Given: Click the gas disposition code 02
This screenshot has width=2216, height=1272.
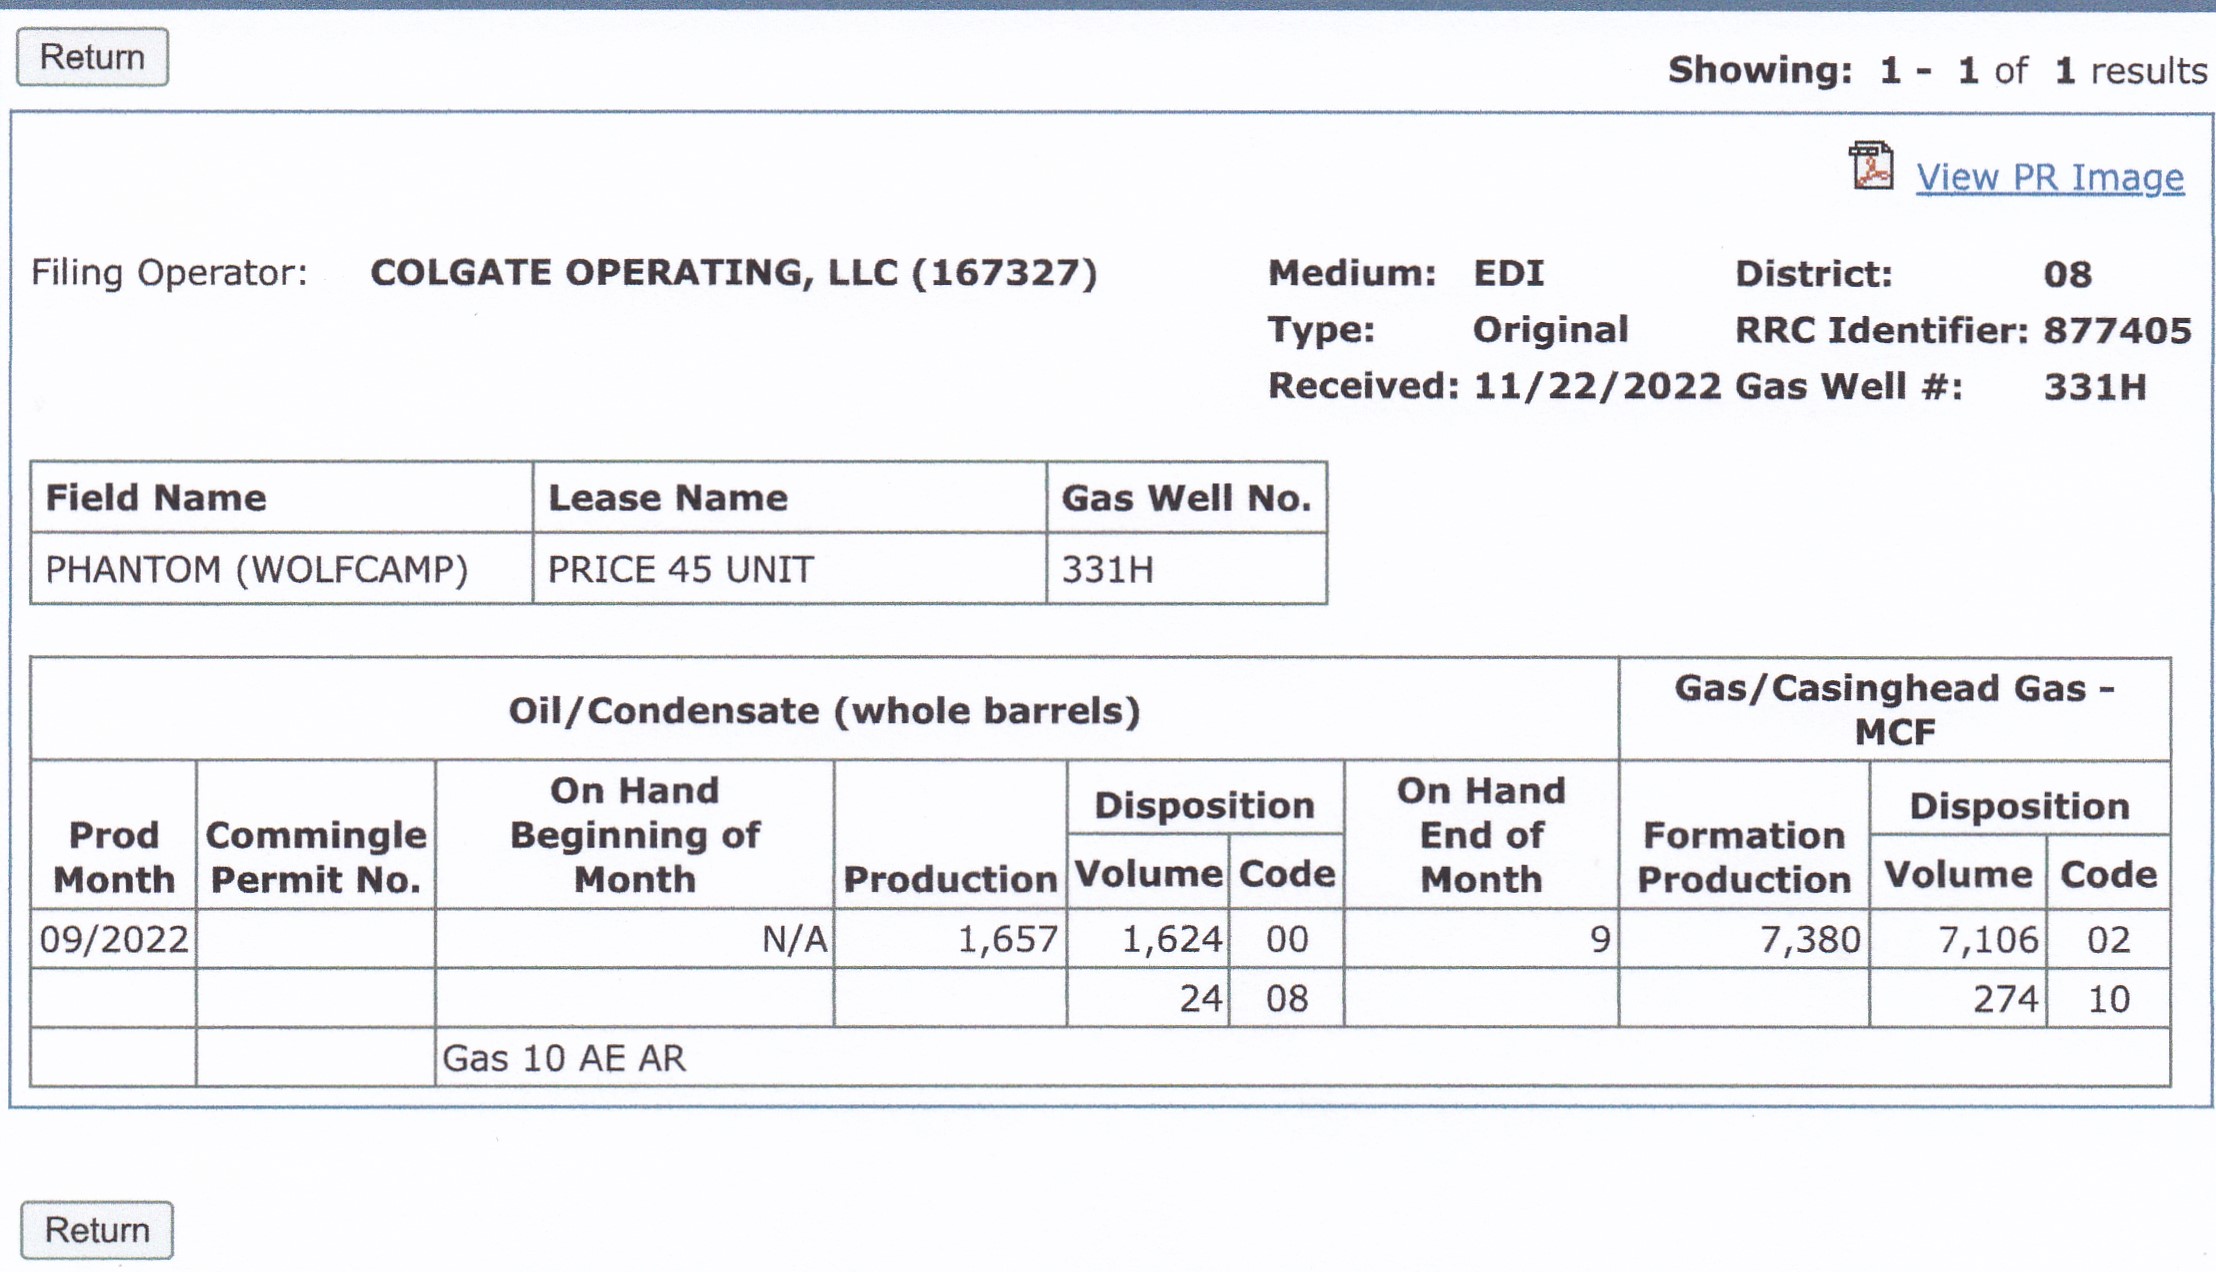Looking at the screenshot, I should tap(2108, 939).
